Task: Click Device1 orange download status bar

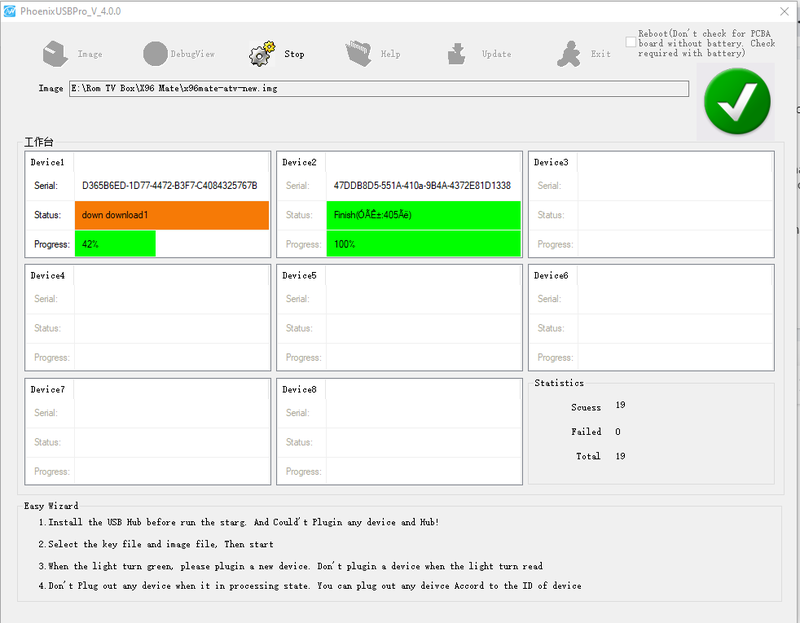Action: 171,215
